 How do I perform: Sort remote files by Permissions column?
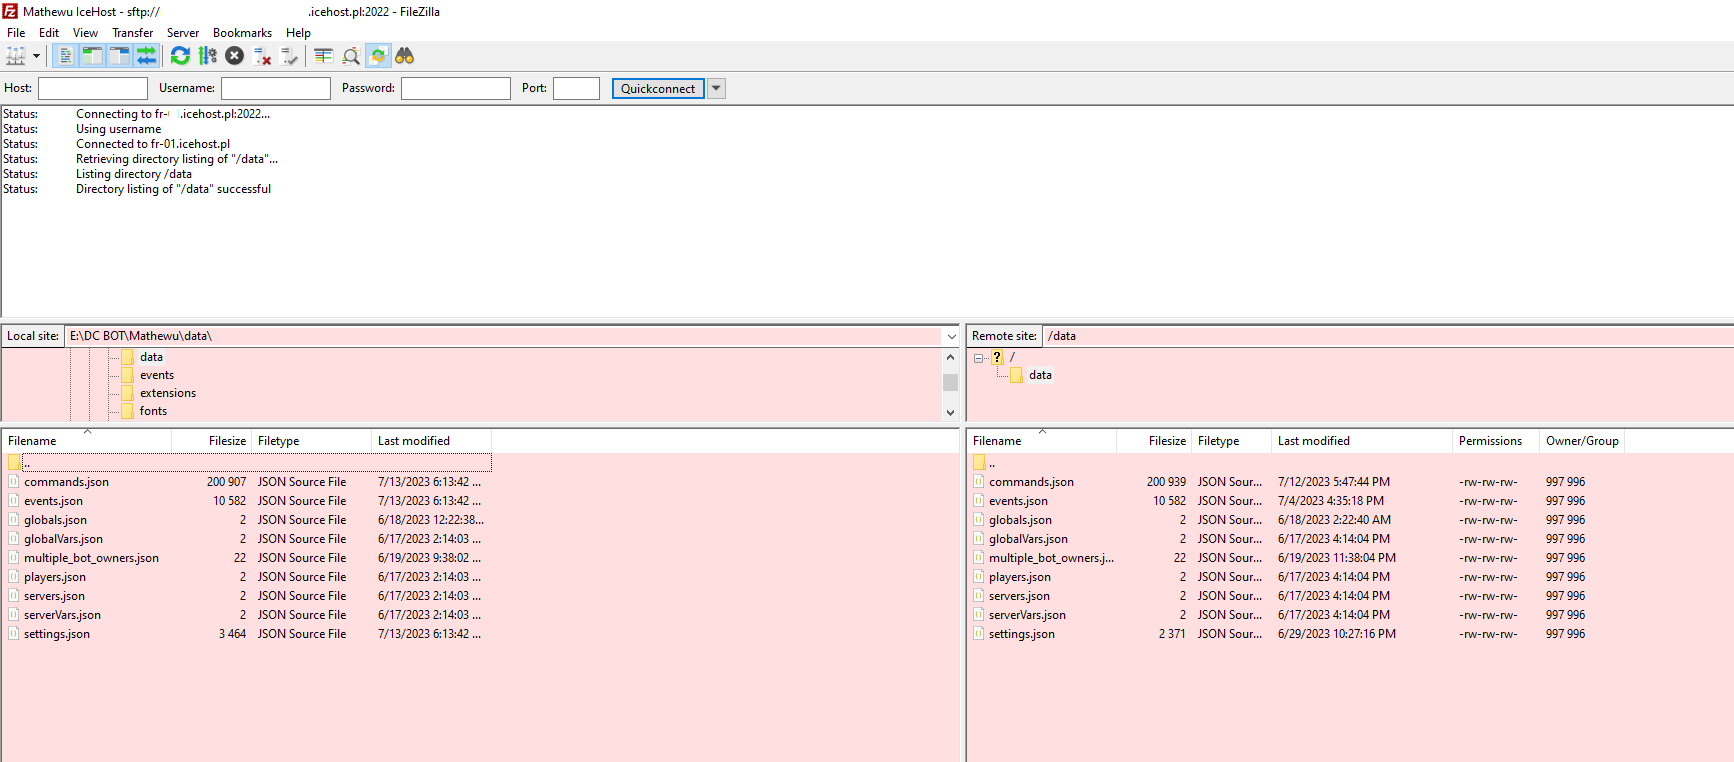coord(1495,441)
